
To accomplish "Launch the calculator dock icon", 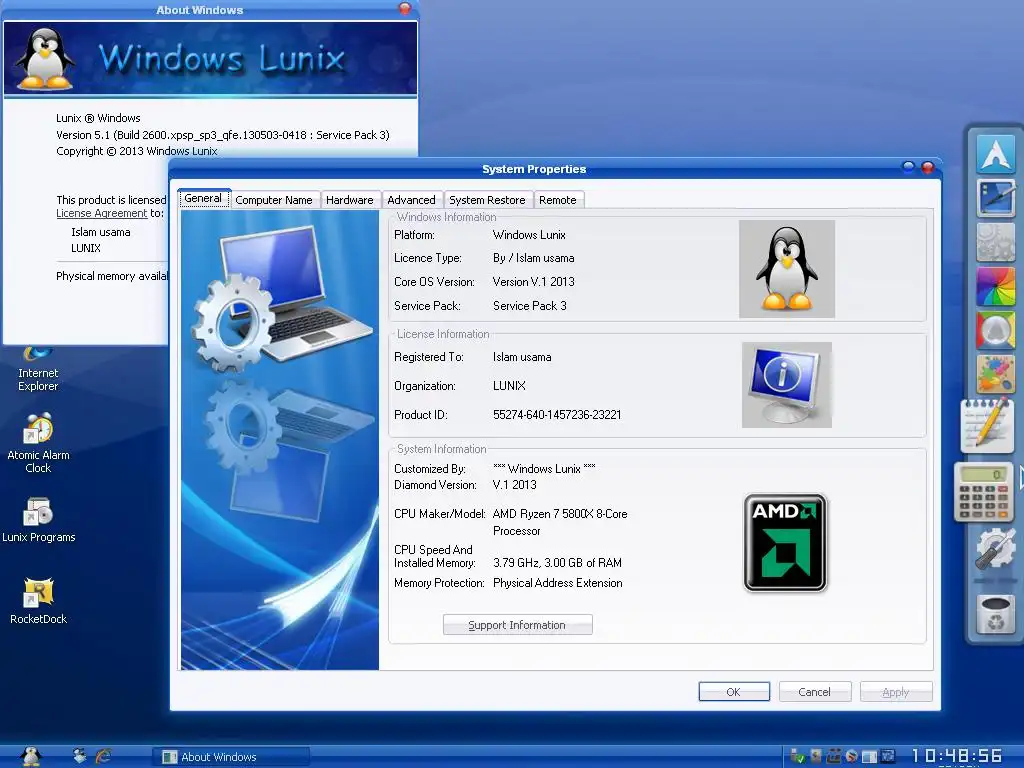I will pos(984,492).
